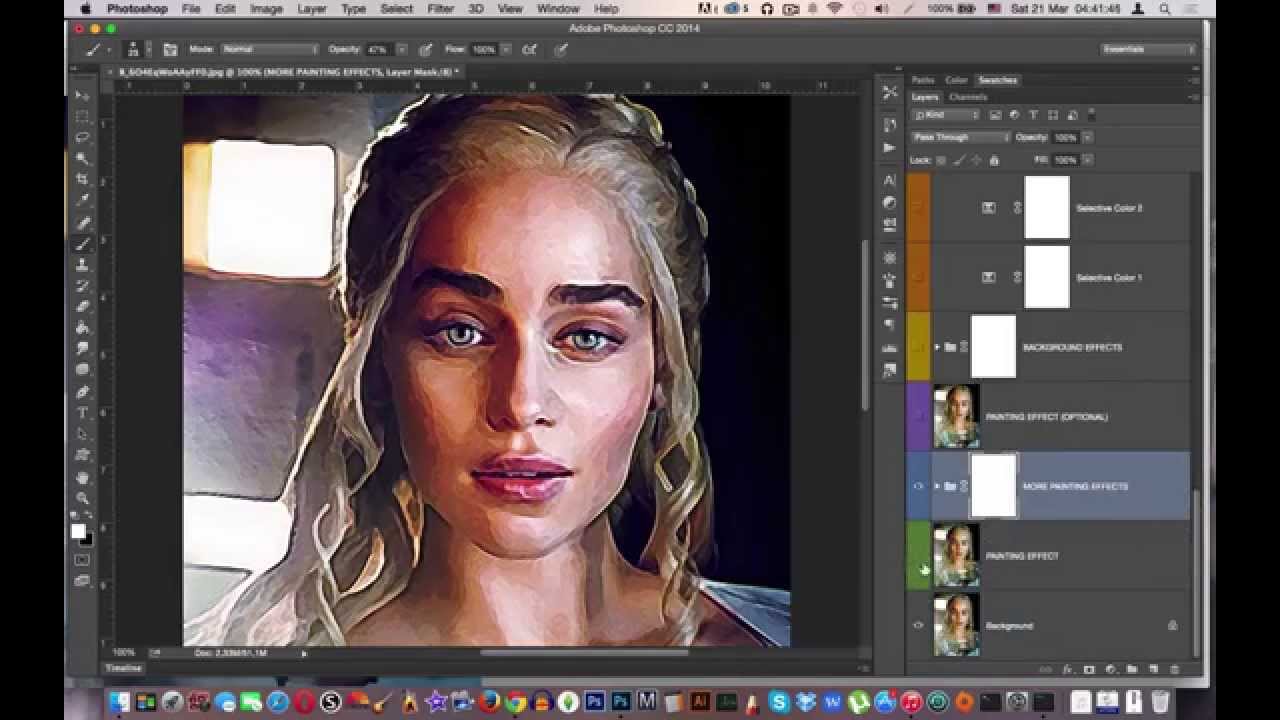Add a layer style with fx button
Image resolution: width=1280 pixels, height=720 pixels.
click(x=1067, y=669)
